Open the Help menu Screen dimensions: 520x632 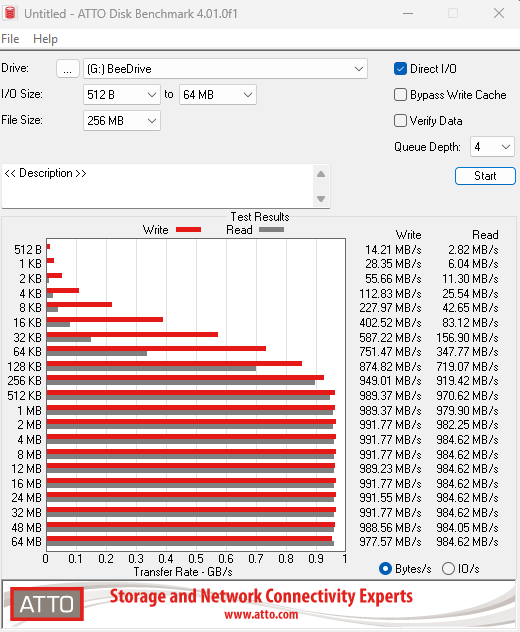pos(45,39)
